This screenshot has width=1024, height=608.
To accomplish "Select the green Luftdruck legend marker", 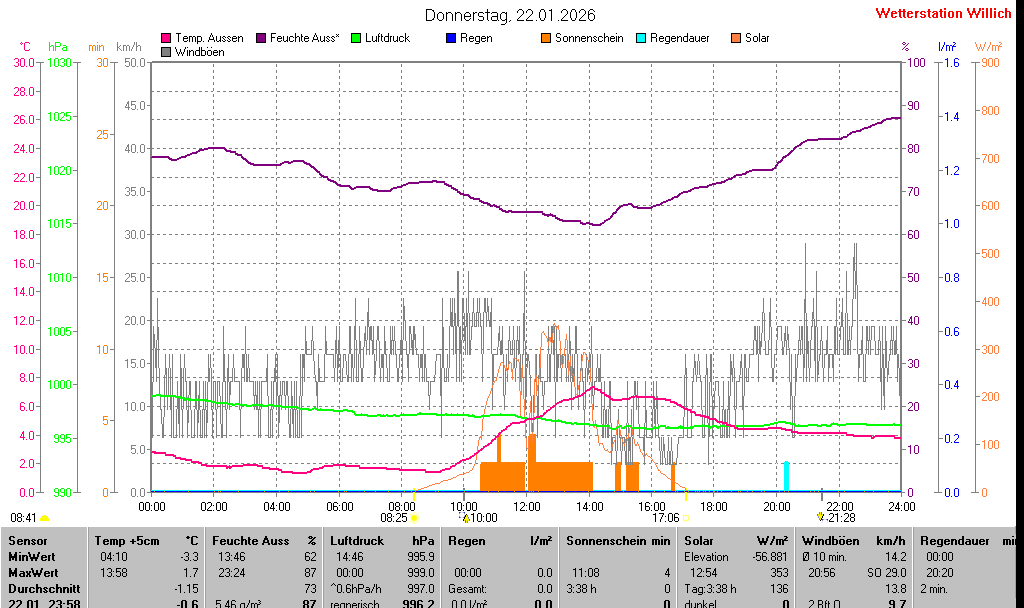I will [x=356, y=38].
